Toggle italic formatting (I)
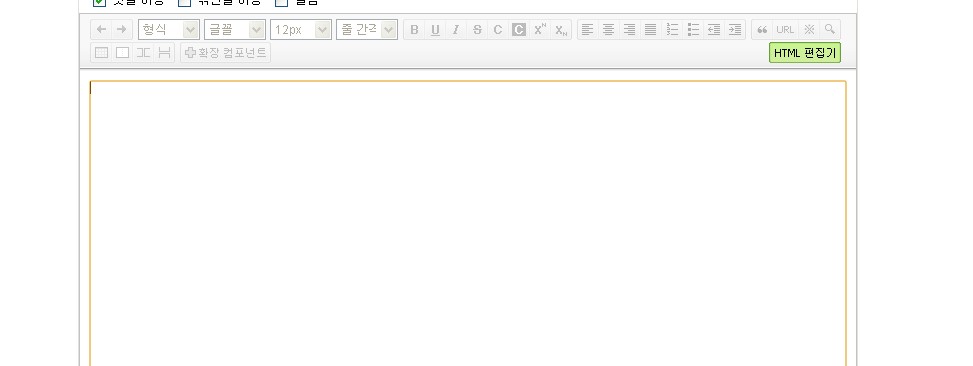The width and height of the screenshot is (973, 366). pos(455,30)
